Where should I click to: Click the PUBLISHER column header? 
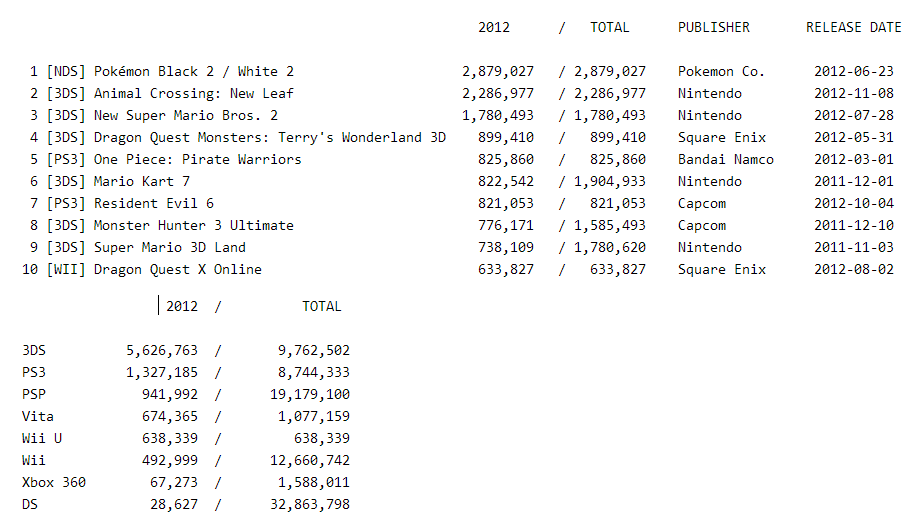(x=713, y=27)
